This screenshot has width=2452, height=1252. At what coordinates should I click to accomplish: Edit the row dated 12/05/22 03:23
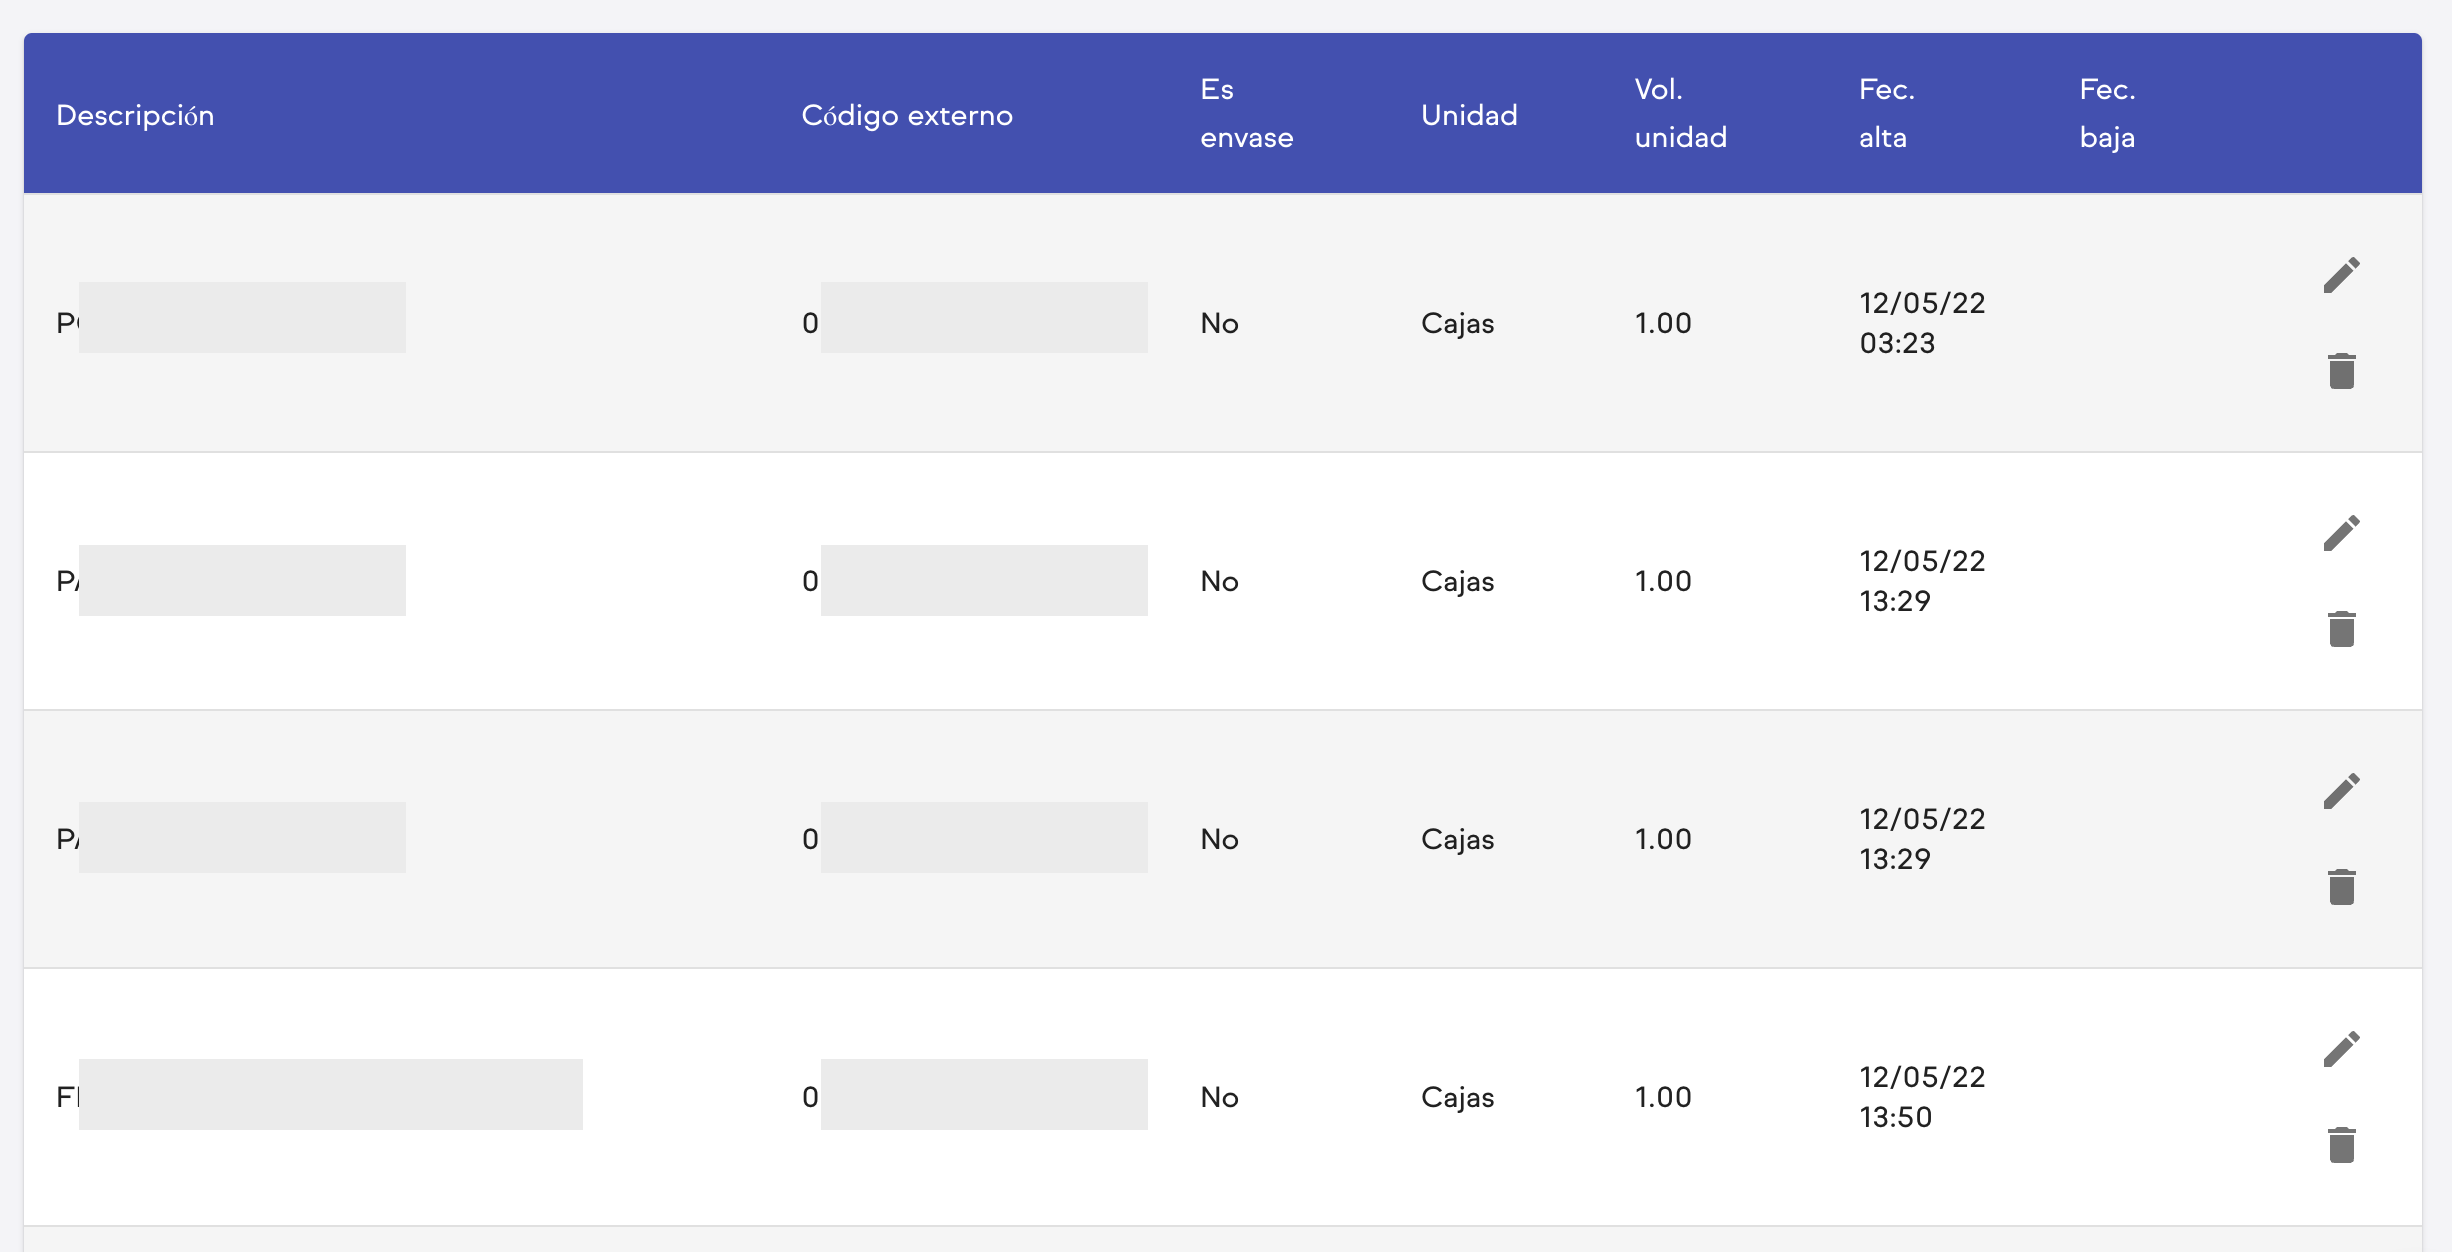click(x=2341, y=275)
